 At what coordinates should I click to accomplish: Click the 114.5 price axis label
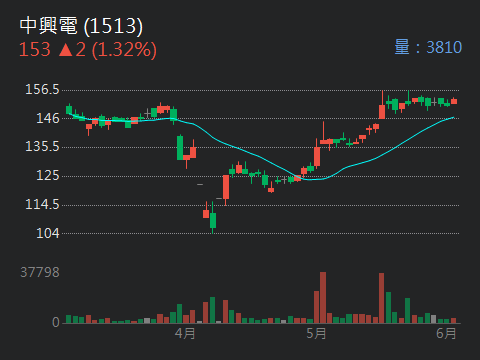(x=42, y=204)
